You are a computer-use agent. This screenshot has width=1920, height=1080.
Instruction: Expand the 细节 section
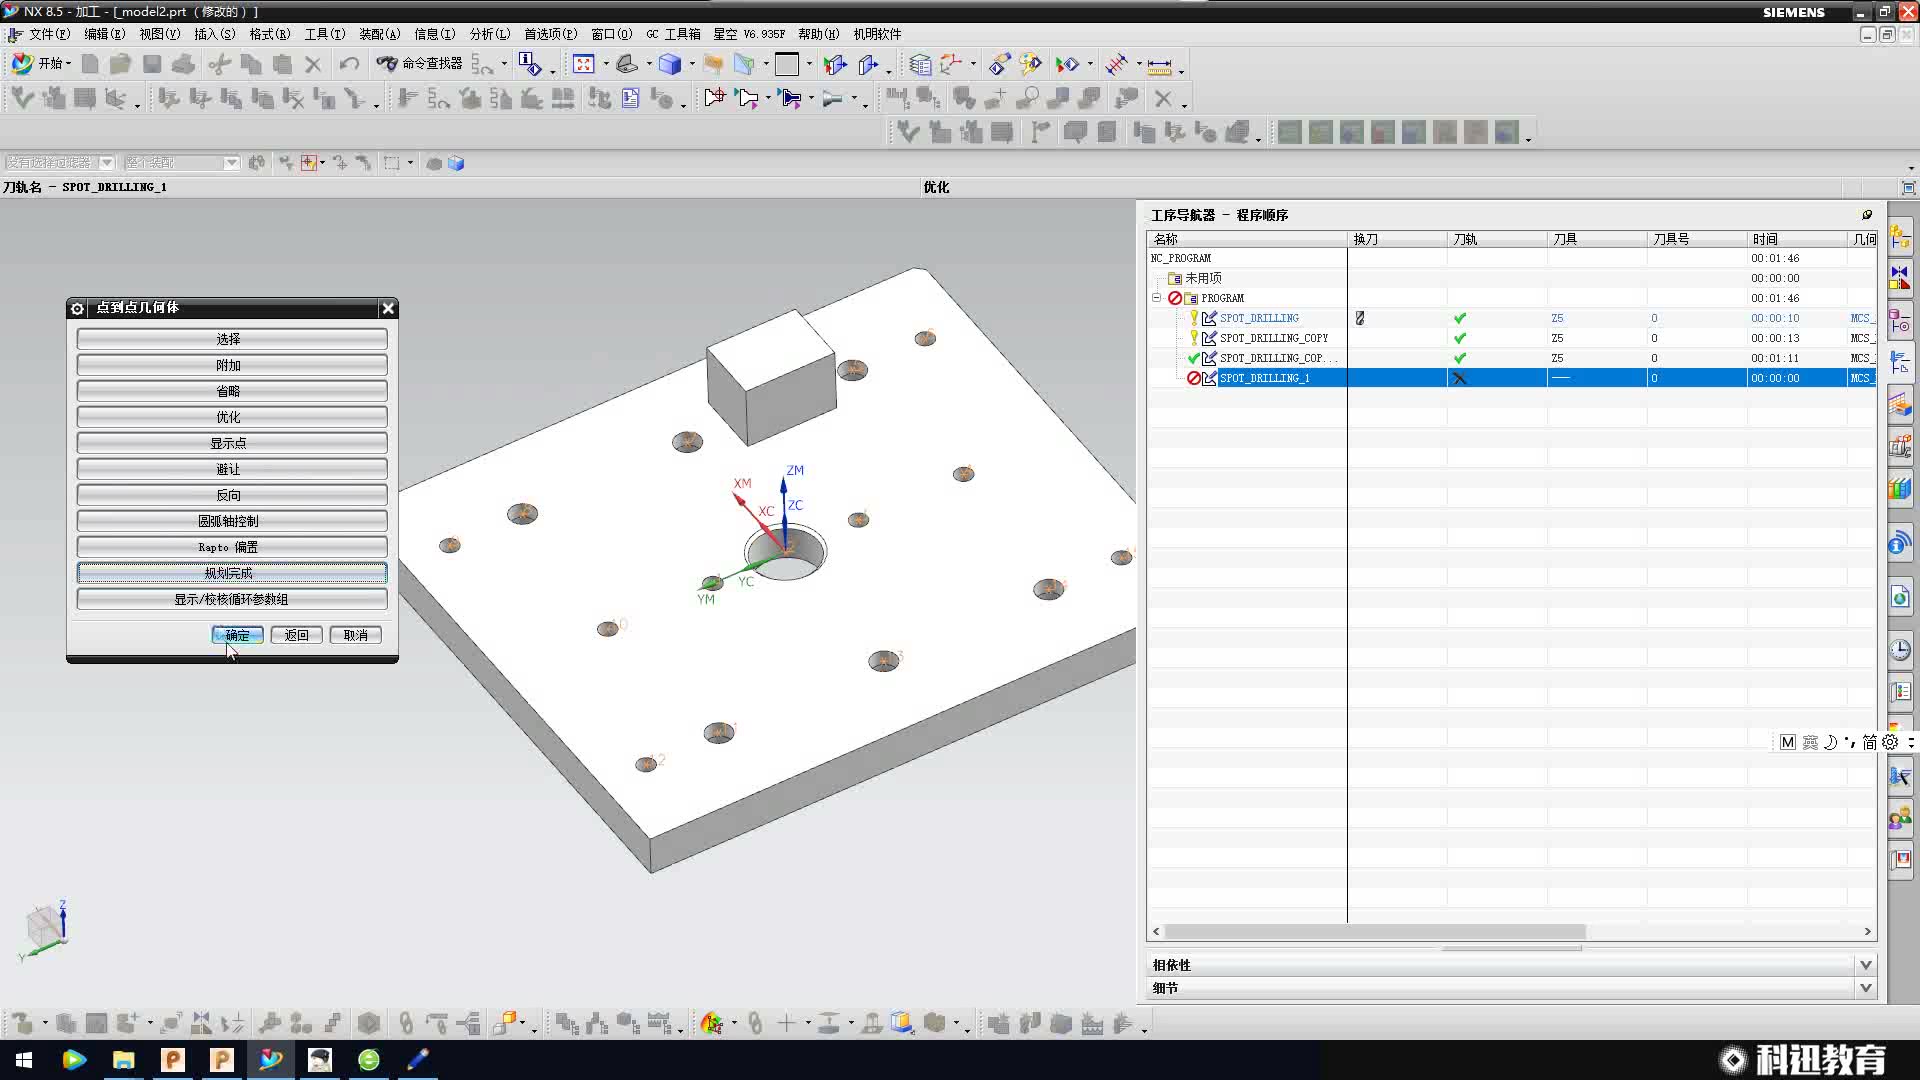point(1865,988)
